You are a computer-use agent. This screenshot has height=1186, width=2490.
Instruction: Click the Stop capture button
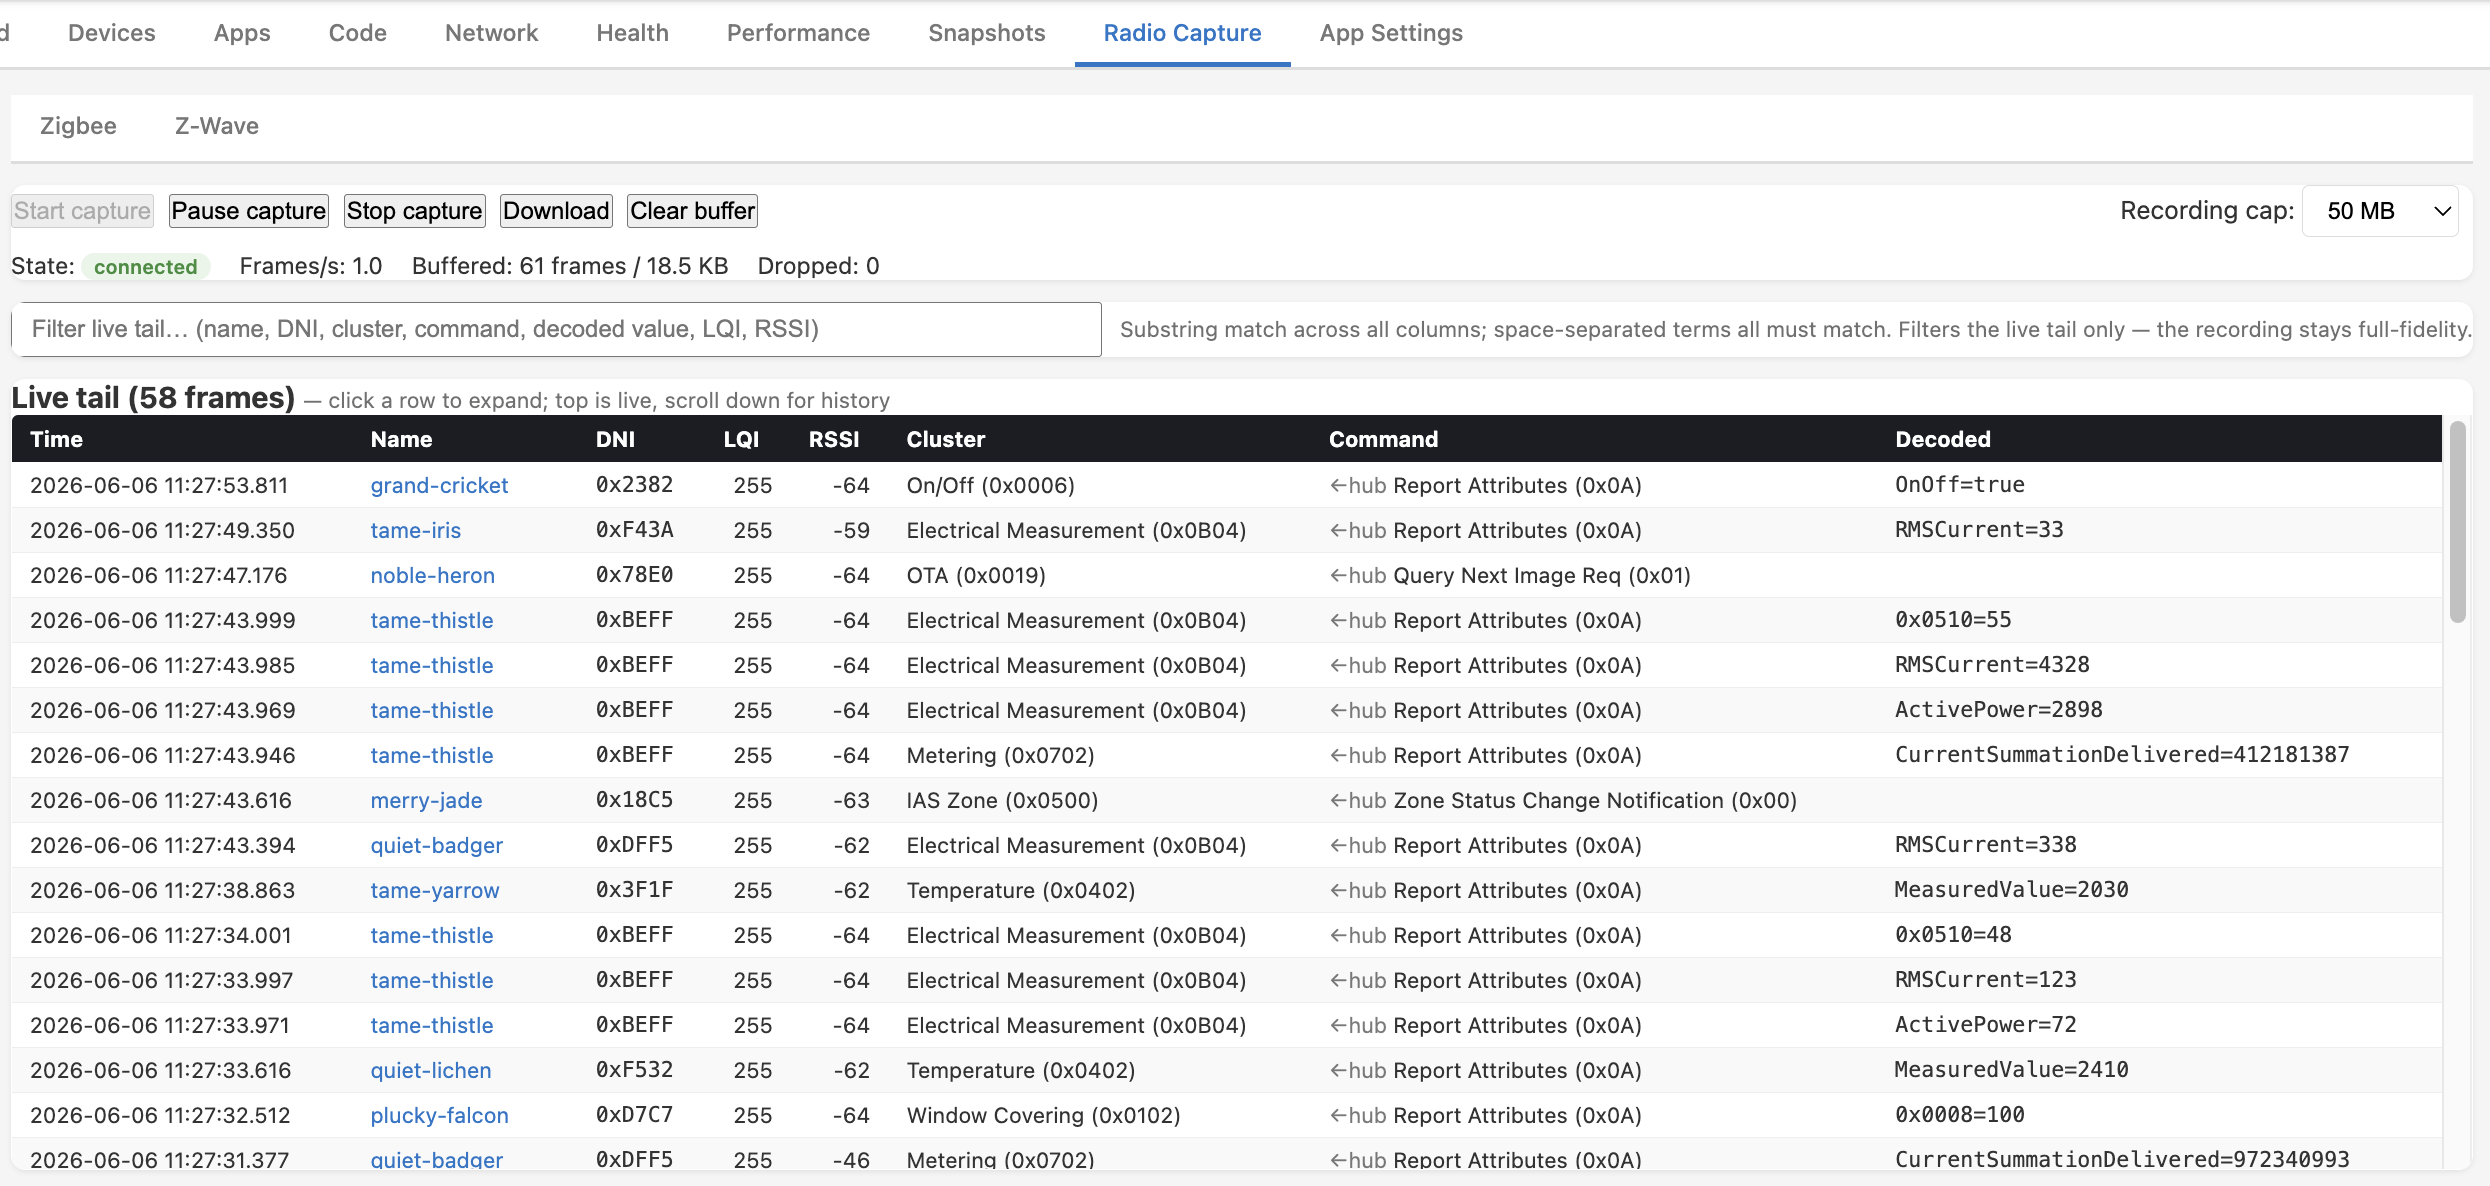[414, 211]
